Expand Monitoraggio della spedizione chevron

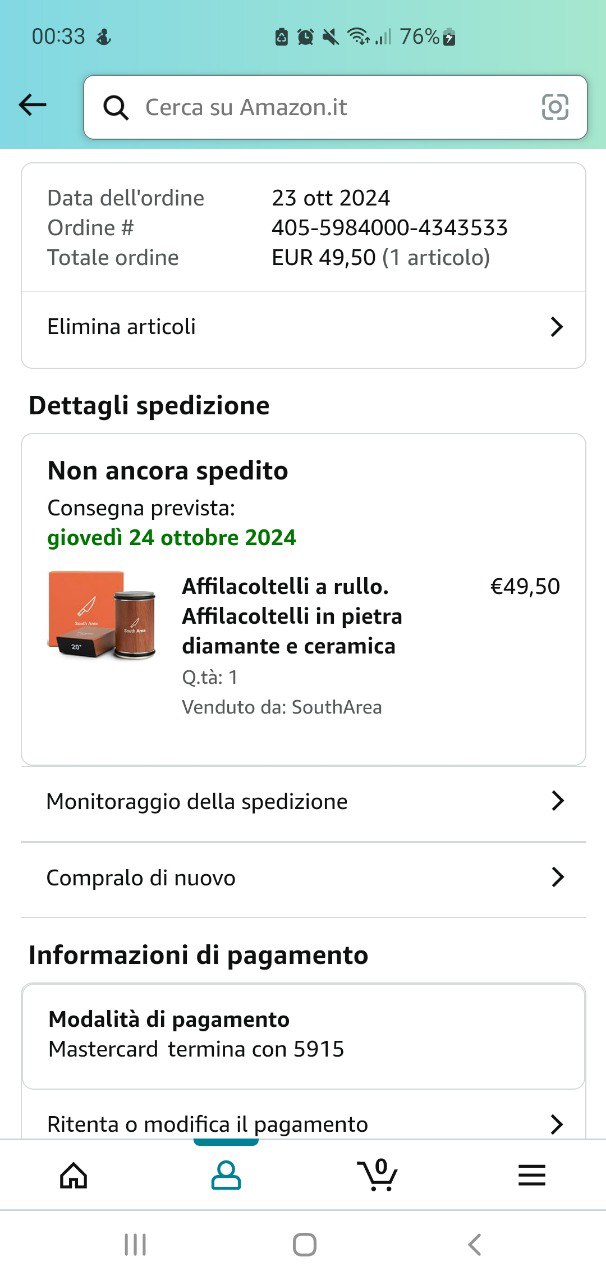(x=557, y=801)
